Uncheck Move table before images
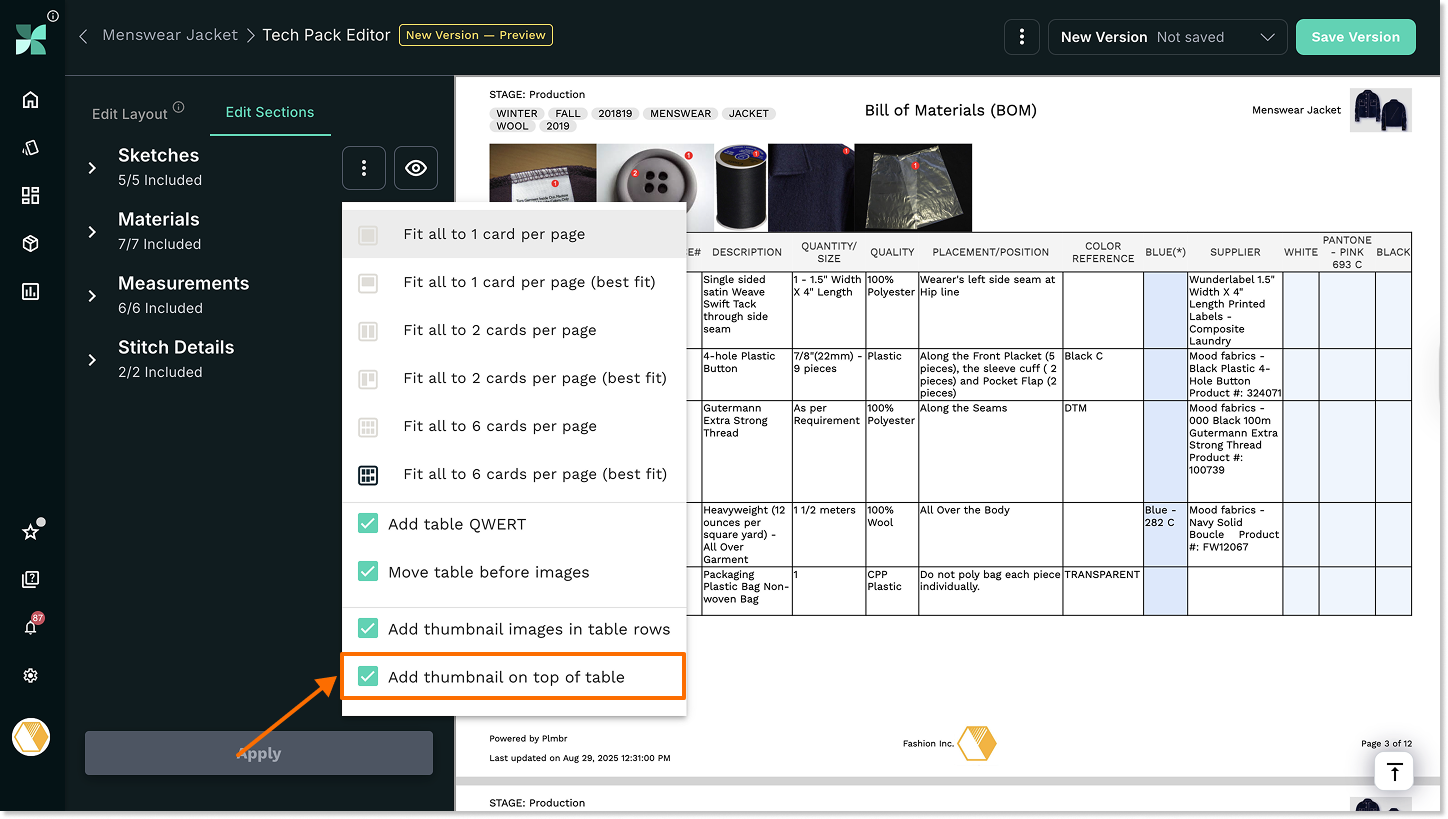The image size is (1448, 819). pyautogui.click(x=368, y=572)
